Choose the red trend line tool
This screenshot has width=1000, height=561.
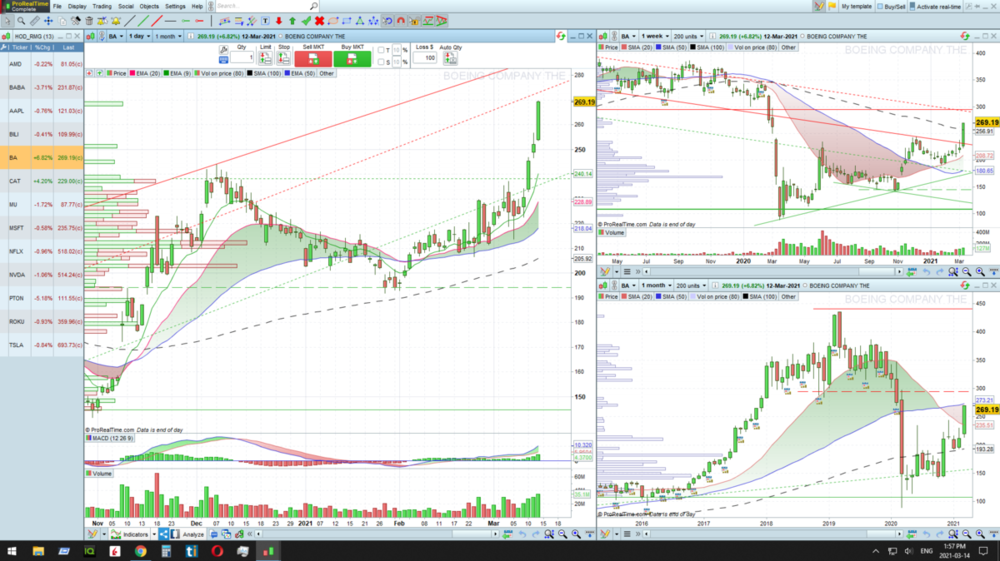point(157,21)
